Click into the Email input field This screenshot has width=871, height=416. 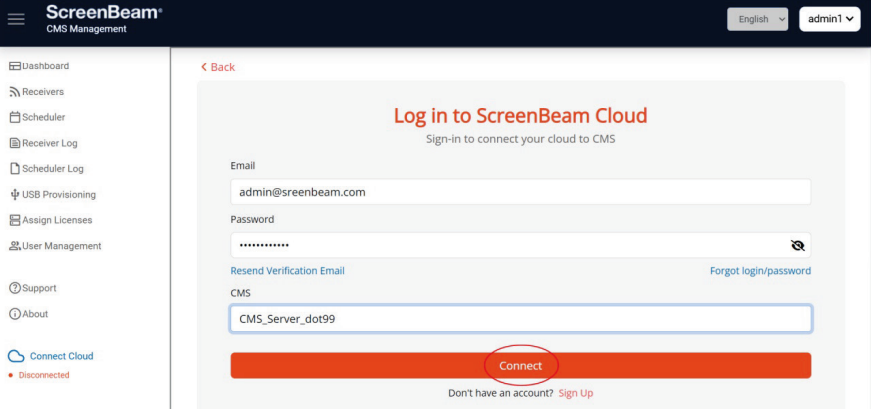520,192
